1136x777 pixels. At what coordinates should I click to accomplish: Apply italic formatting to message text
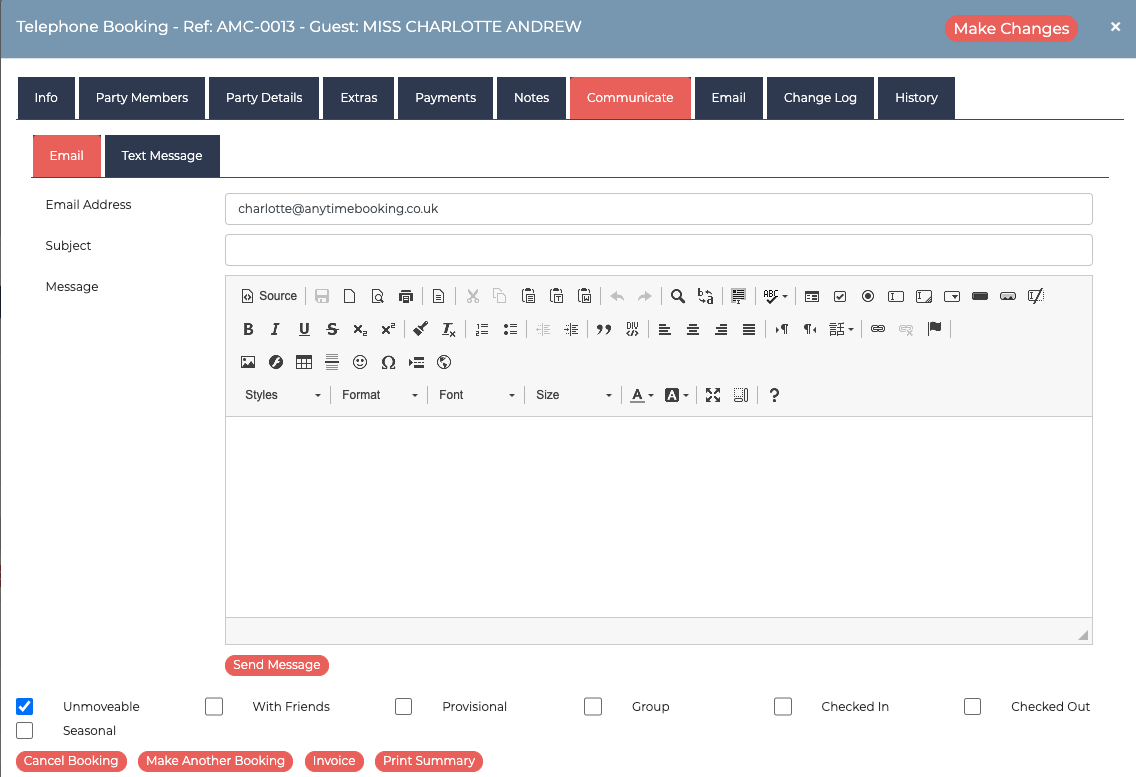(x=275, y=329)
